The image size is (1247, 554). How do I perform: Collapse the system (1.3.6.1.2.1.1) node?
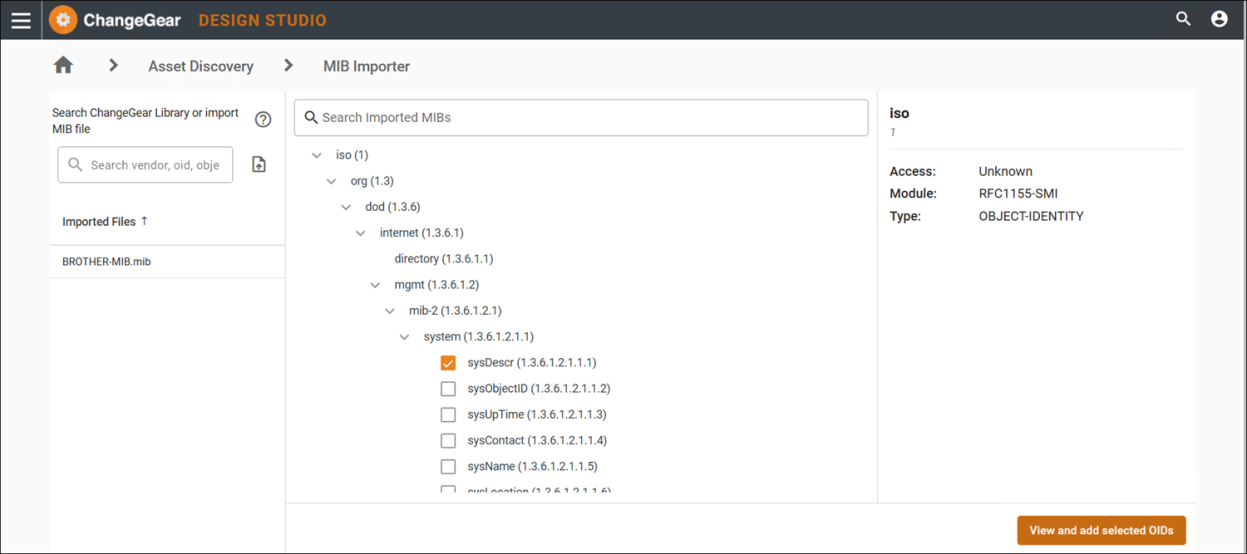405,338
